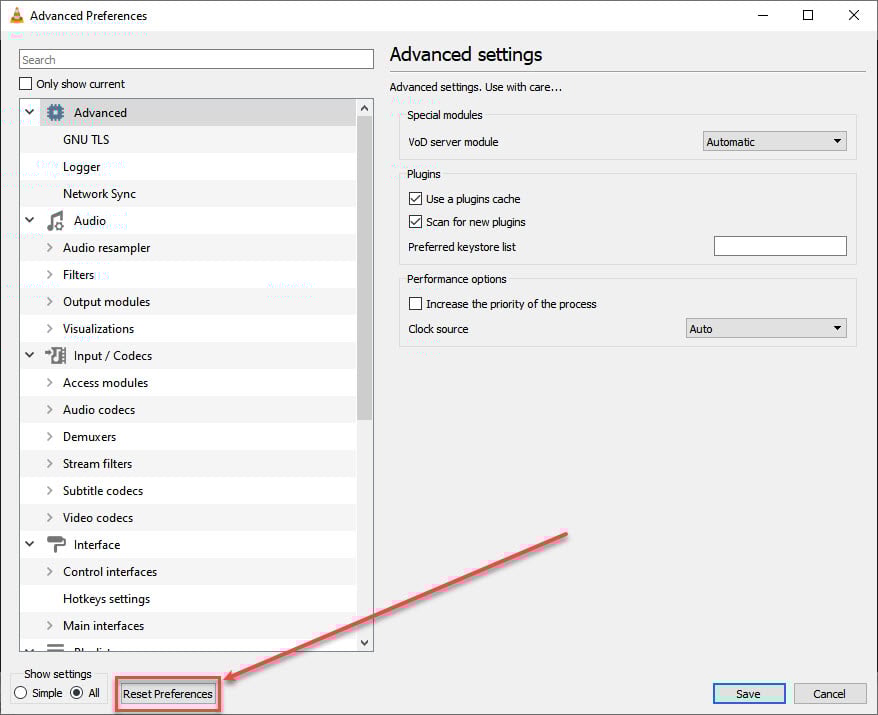
Task: Select the Audio category label
Action: click(x=90, y=221)
